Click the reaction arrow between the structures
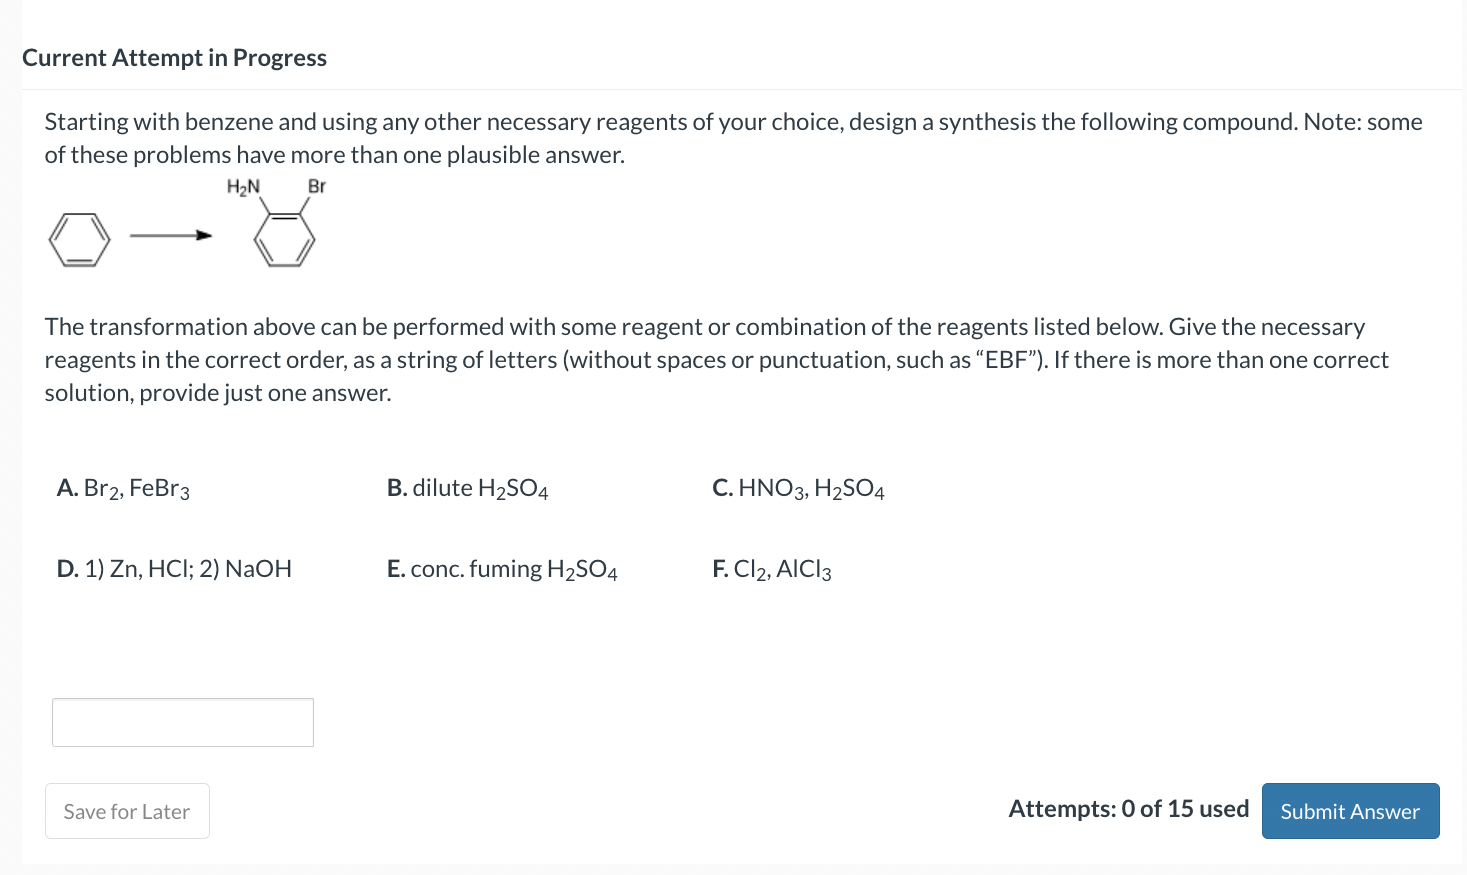 170,237
